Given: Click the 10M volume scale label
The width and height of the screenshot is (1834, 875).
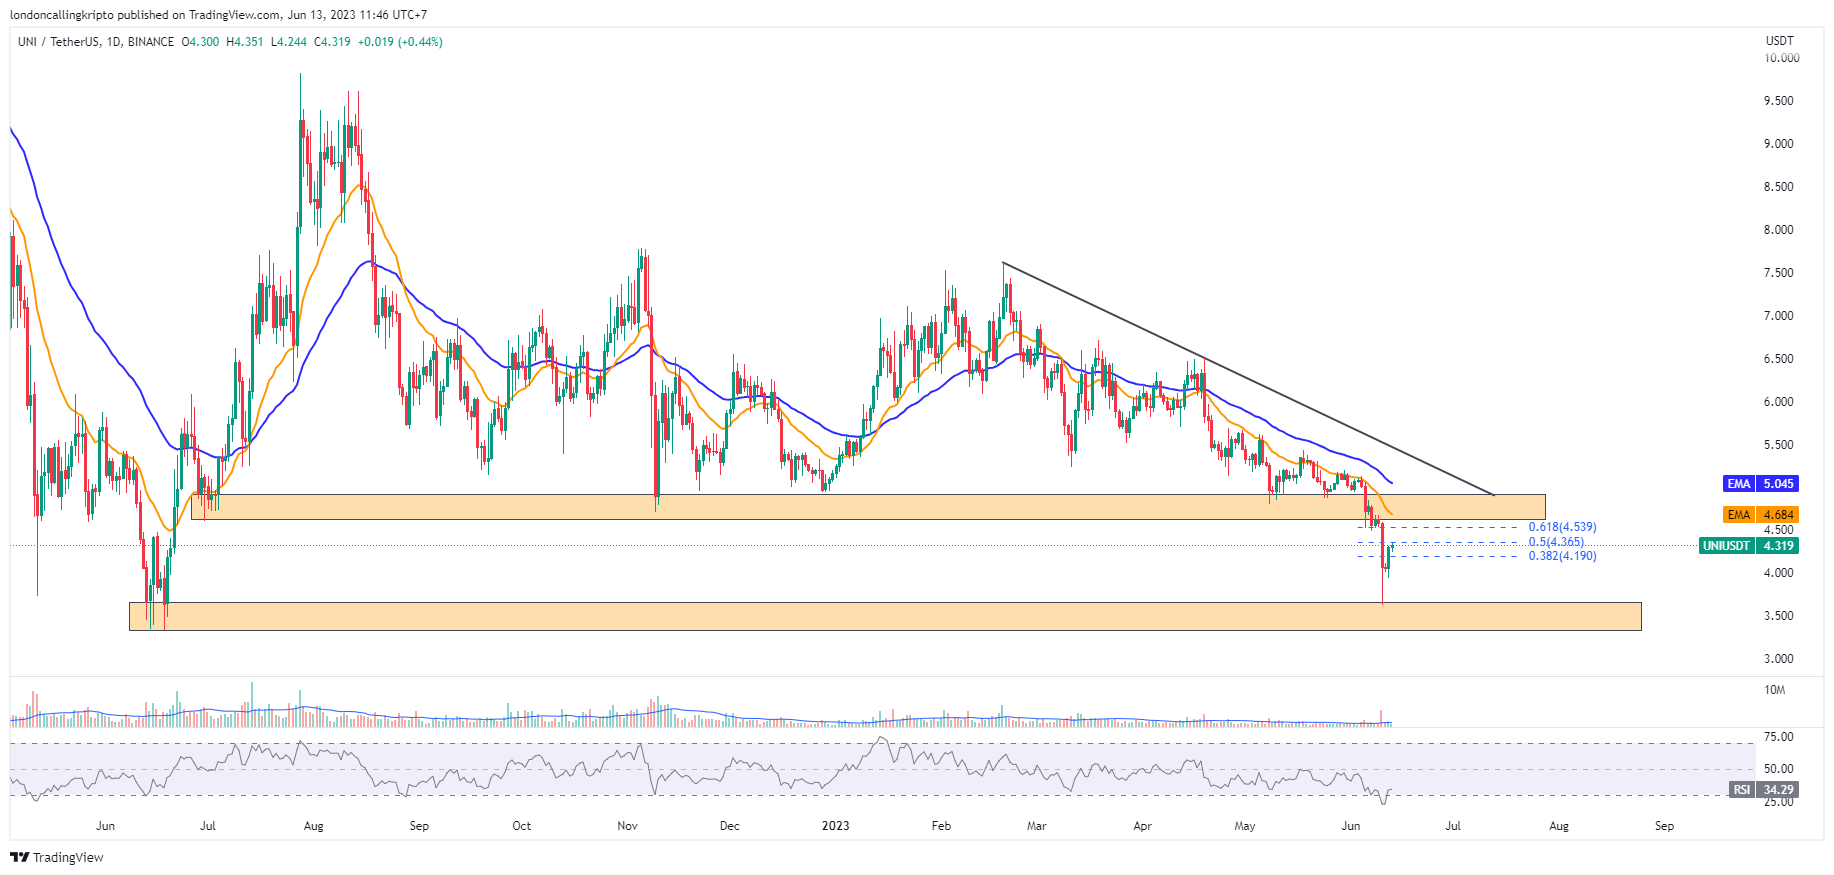Looking at the screenshot, I should (1774, 690).
